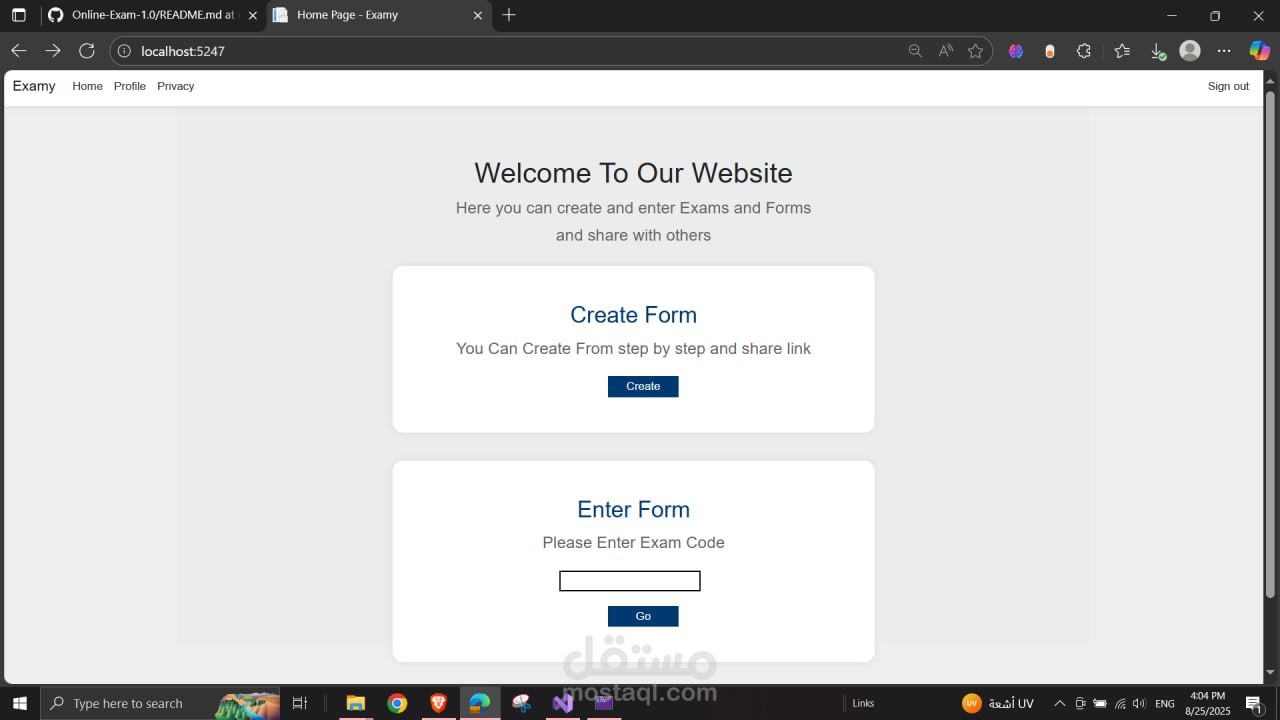Click the page vertical scrollbar

pyautogui.click(x=1270, y=379)
